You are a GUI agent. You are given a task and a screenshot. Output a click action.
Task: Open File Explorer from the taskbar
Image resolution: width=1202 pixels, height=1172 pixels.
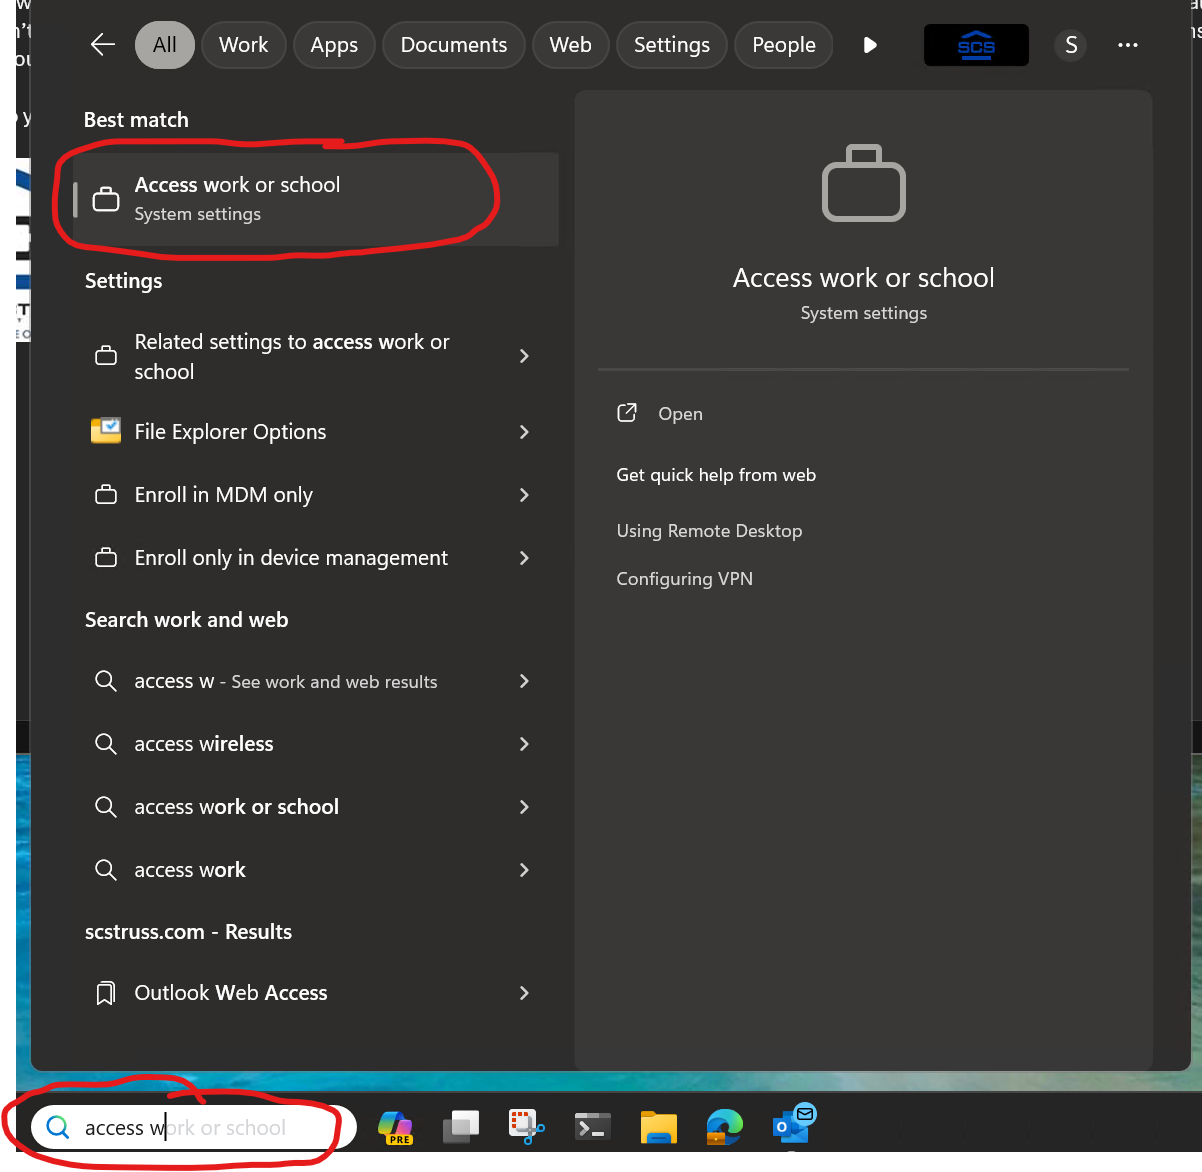[x=659, y=1127]
